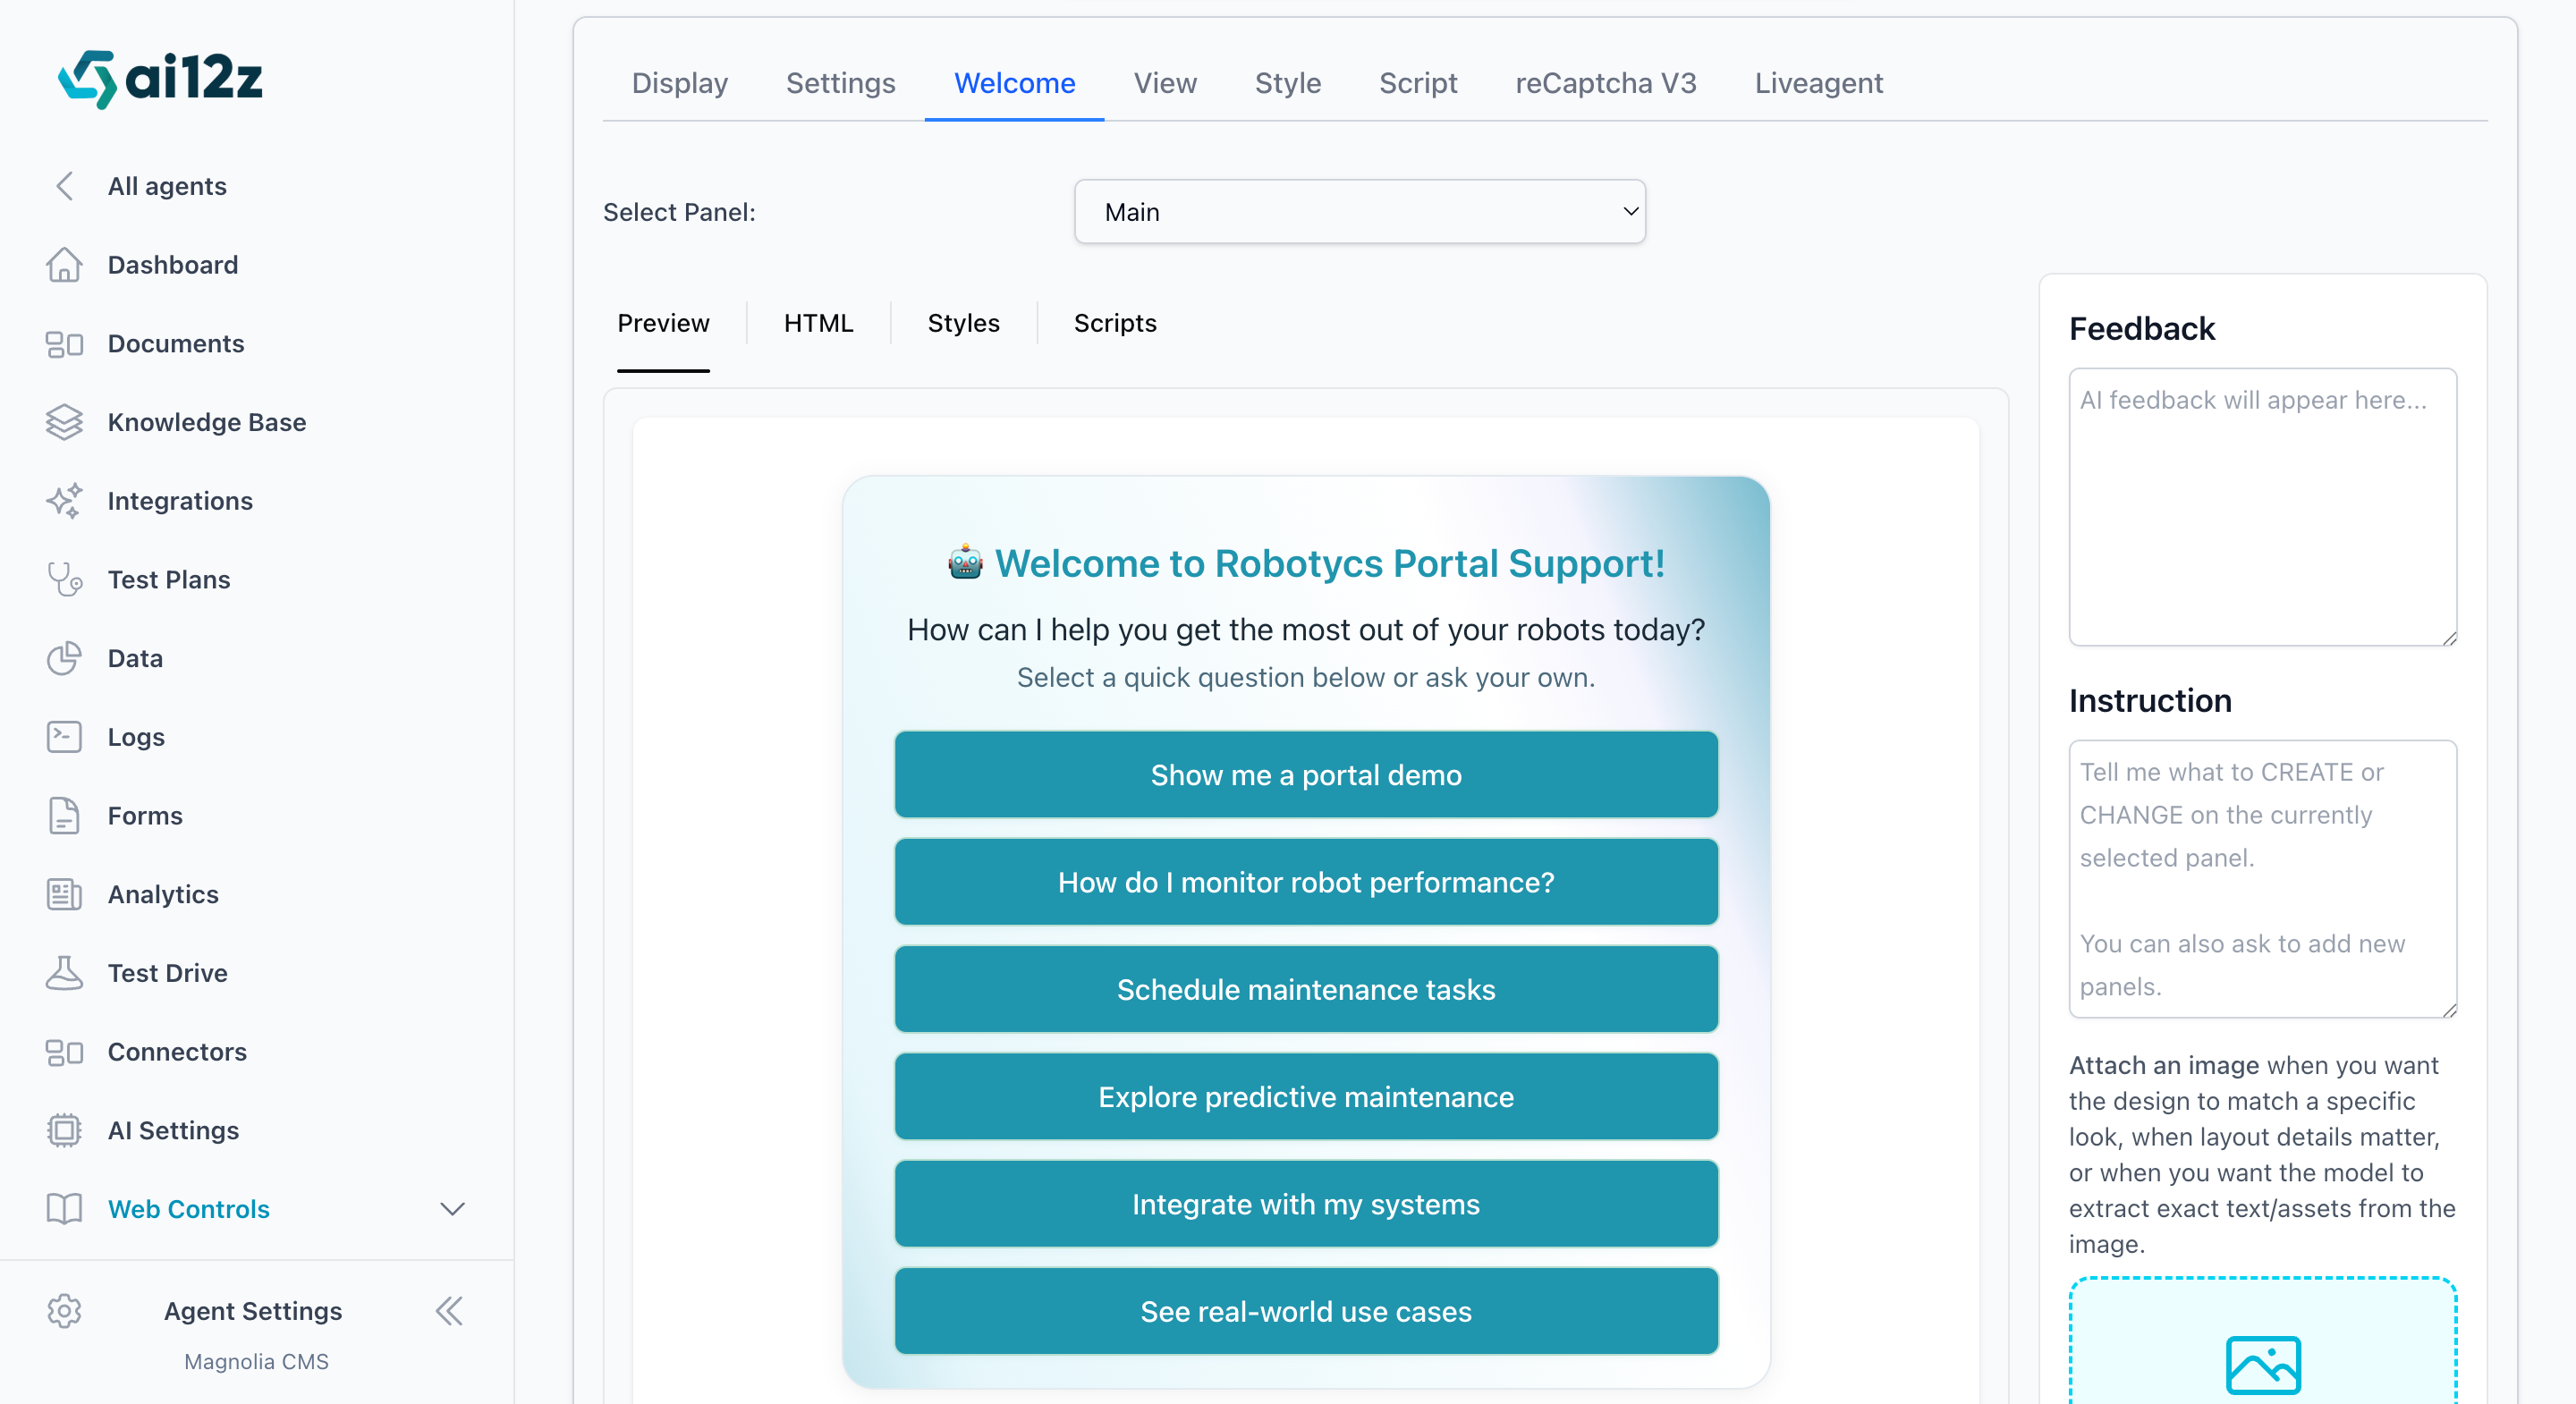Click the Dashboard home icon

click(x=64, y=265)
